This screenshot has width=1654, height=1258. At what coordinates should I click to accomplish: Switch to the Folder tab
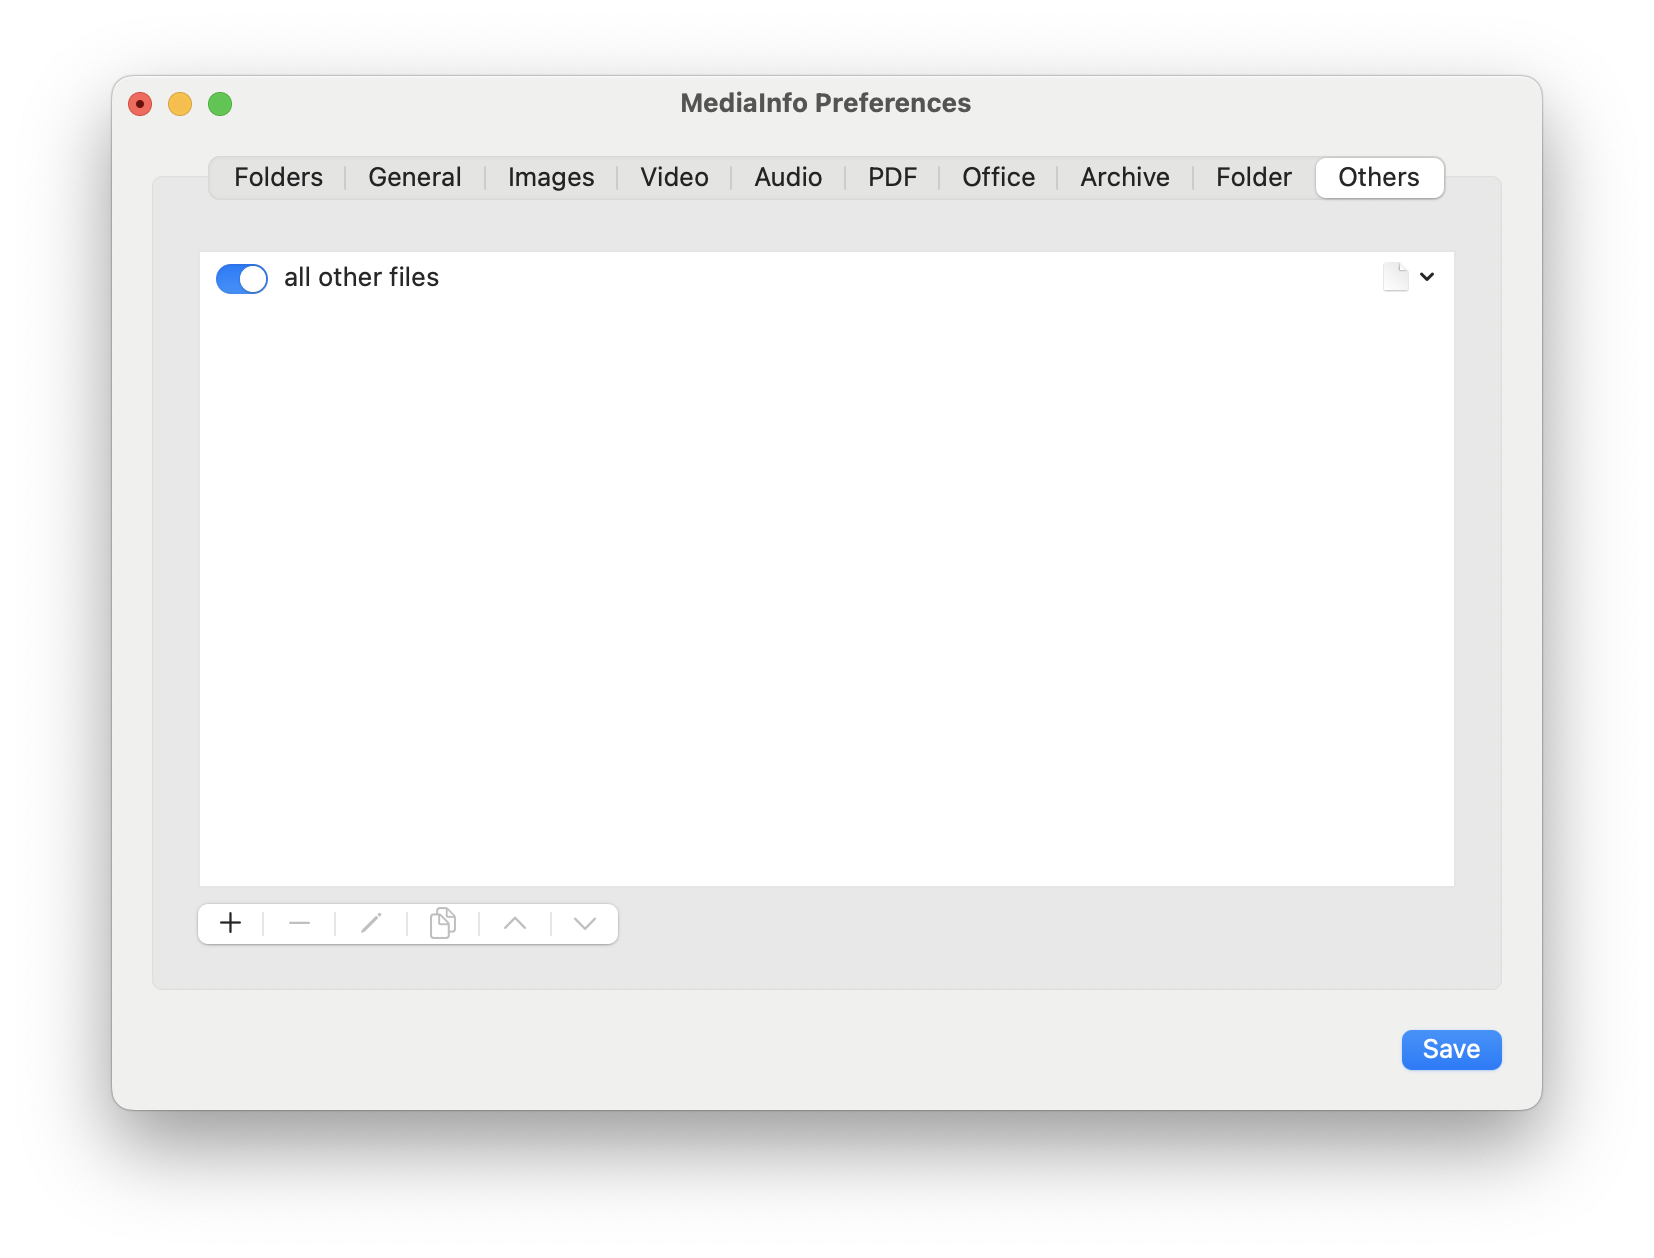pos(1254,177)
